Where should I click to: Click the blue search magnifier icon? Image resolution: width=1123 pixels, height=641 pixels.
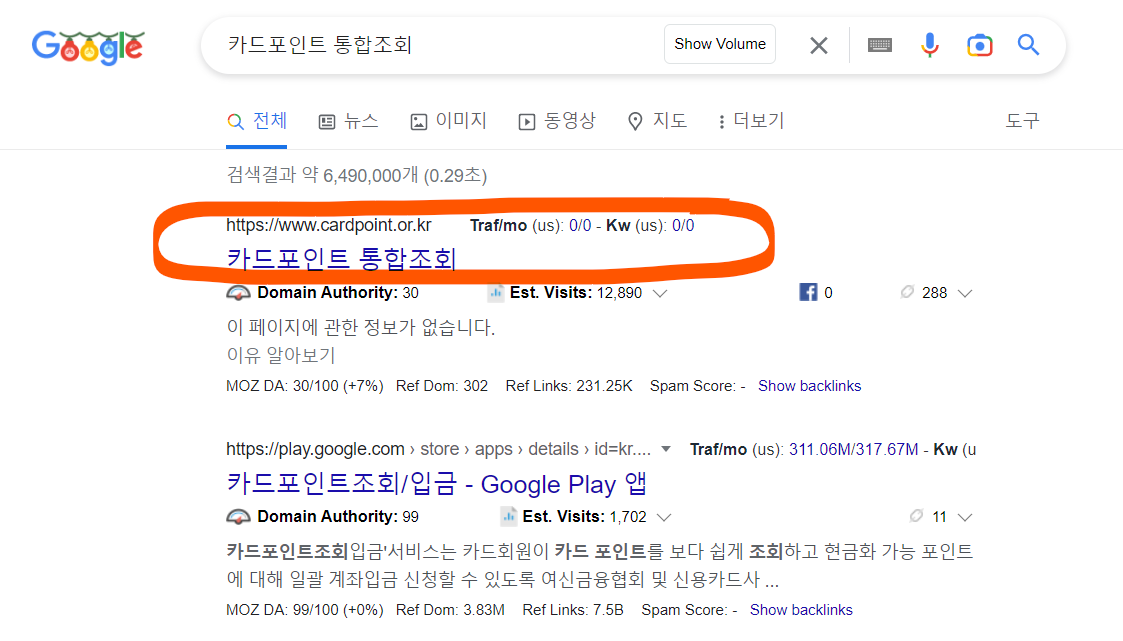click(1028, 44)
